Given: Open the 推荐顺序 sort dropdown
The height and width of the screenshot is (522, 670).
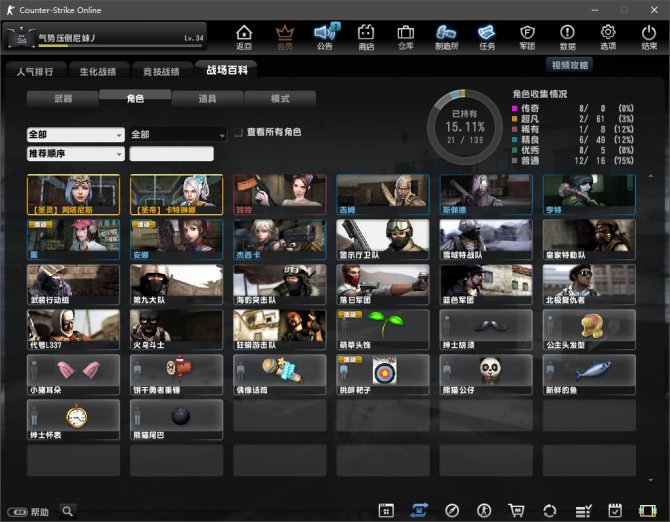Looking at the screenshot, I should pos(76,153).
